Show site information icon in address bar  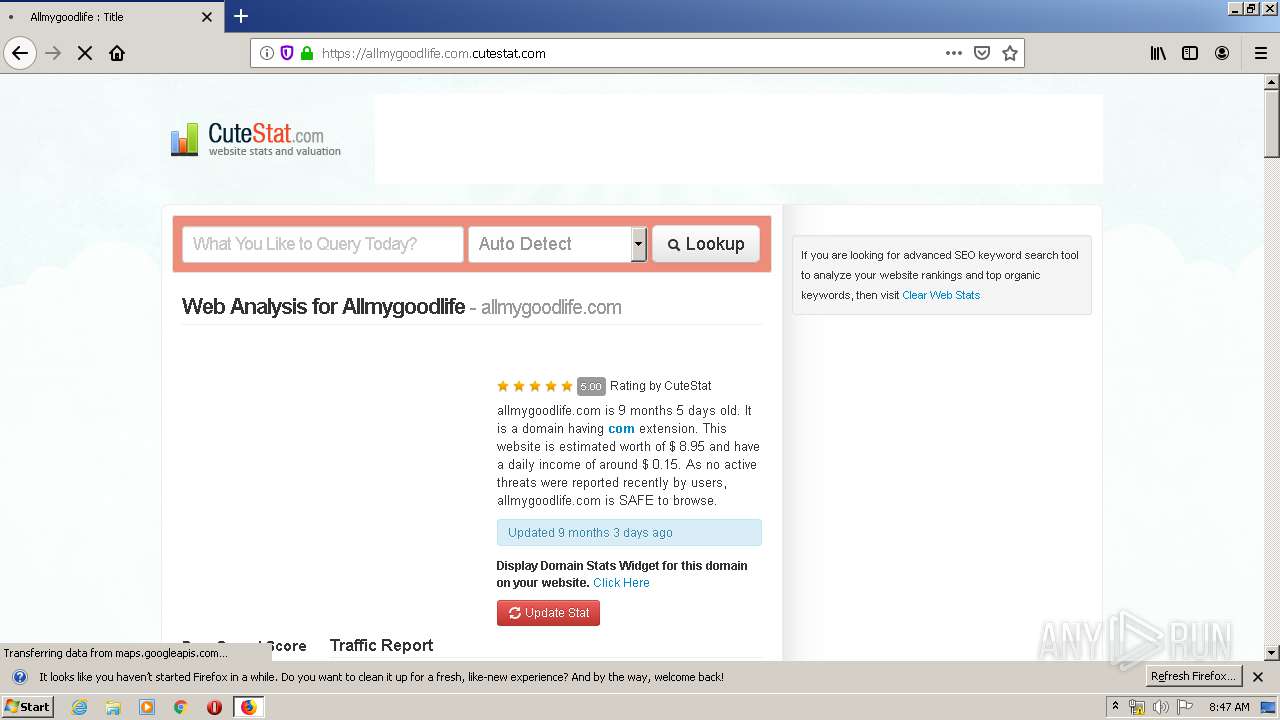coord(267,53)
